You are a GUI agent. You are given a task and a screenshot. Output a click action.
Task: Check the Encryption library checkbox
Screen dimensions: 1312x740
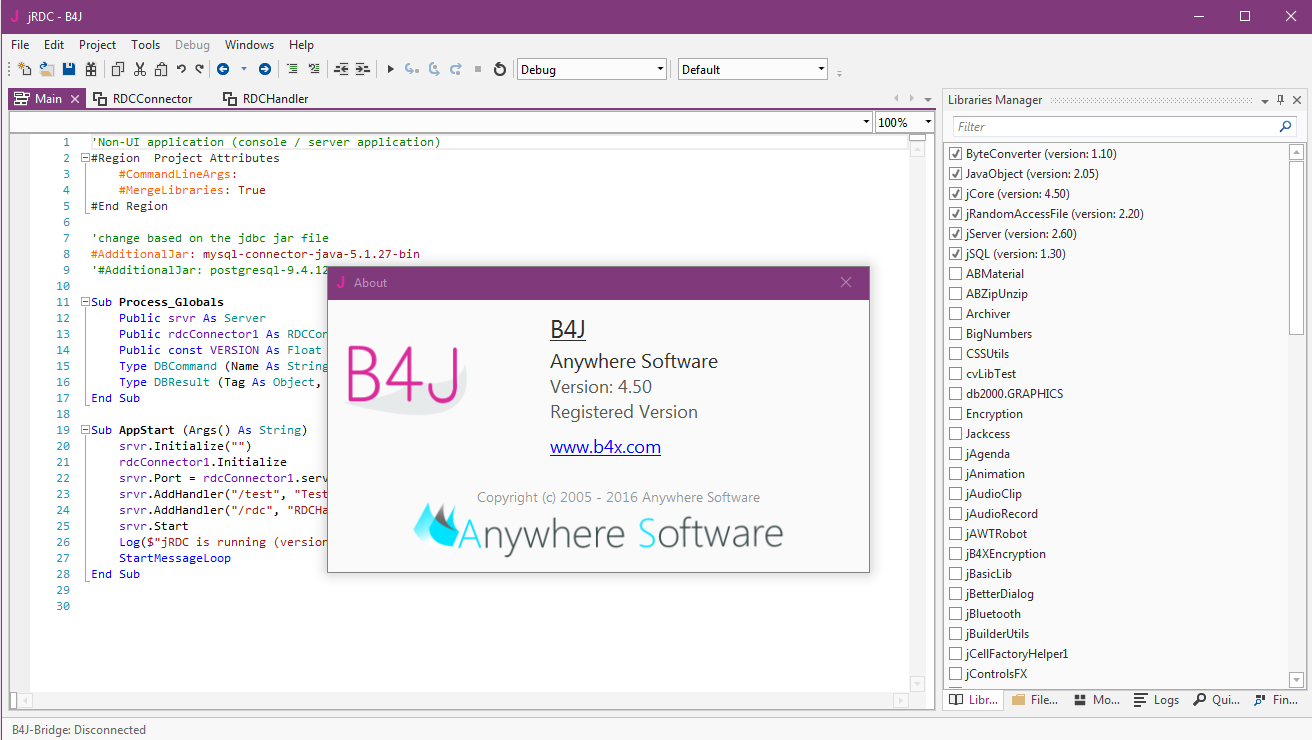955,414
